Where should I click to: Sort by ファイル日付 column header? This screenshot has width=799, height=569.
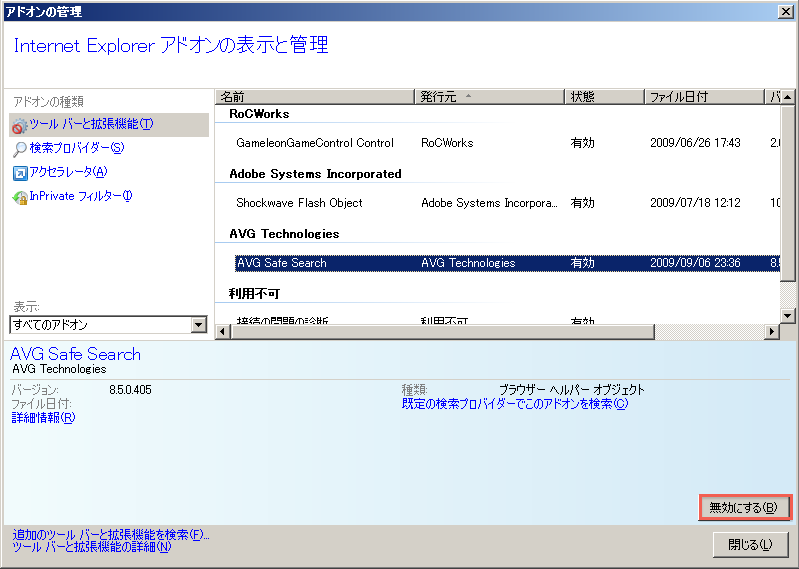pyautogui.click(x=705, y=96)
